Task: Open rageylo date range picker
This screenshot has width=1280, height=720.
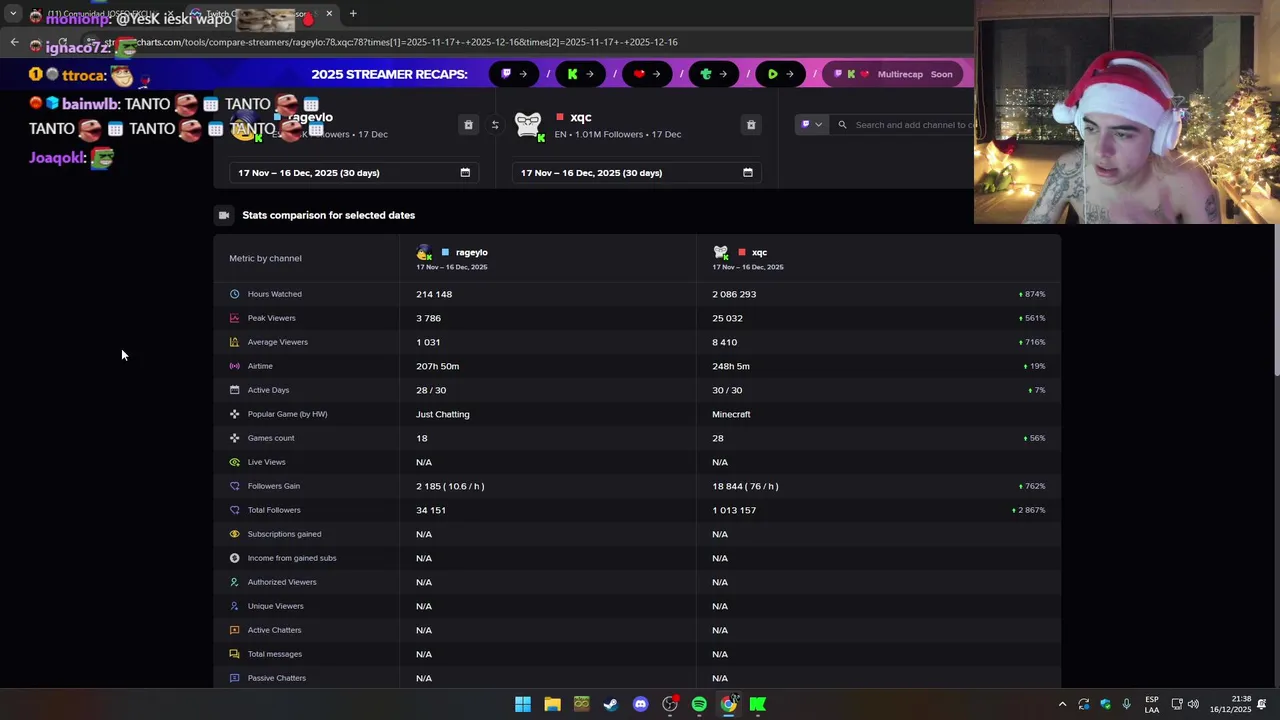Action: [x=353, y=173]
